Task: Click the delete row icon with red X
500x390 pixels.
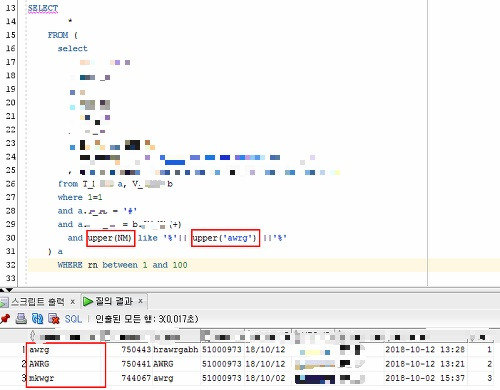Action: pos(54,319)
